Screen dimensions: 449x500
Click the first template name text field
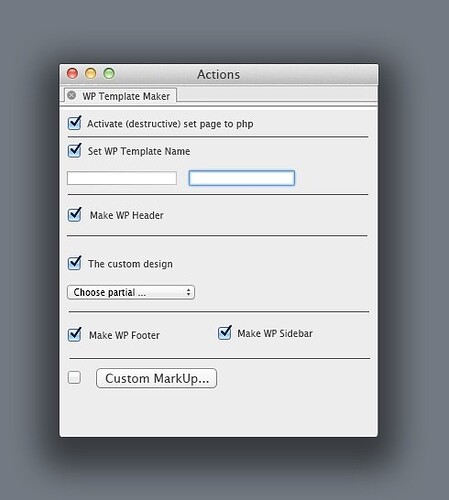tap(122, 178)
